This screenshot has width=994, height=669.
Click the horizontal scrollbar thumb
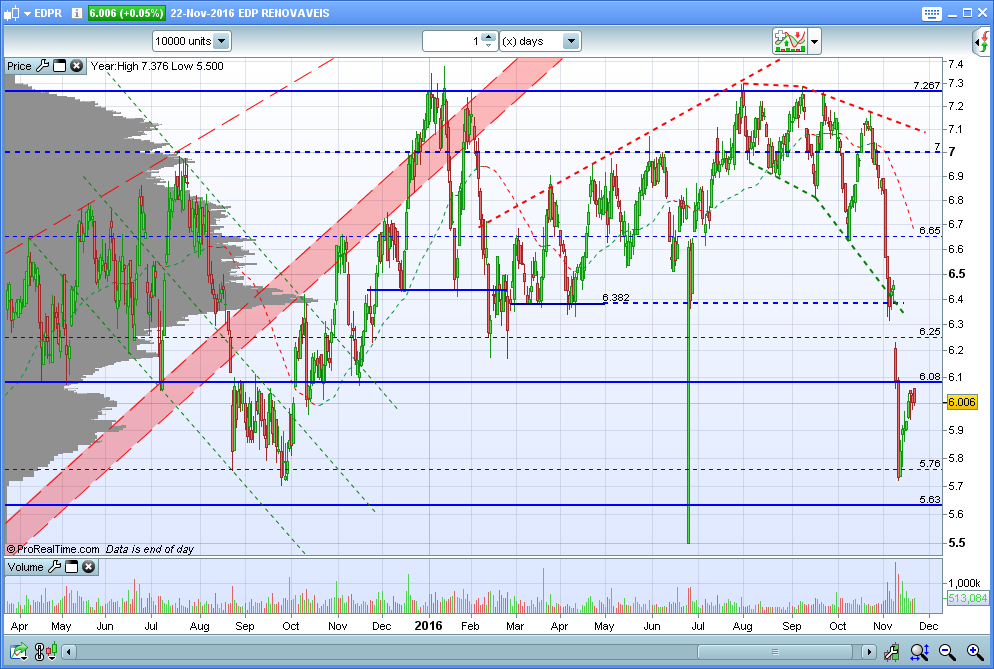(775, 651)
